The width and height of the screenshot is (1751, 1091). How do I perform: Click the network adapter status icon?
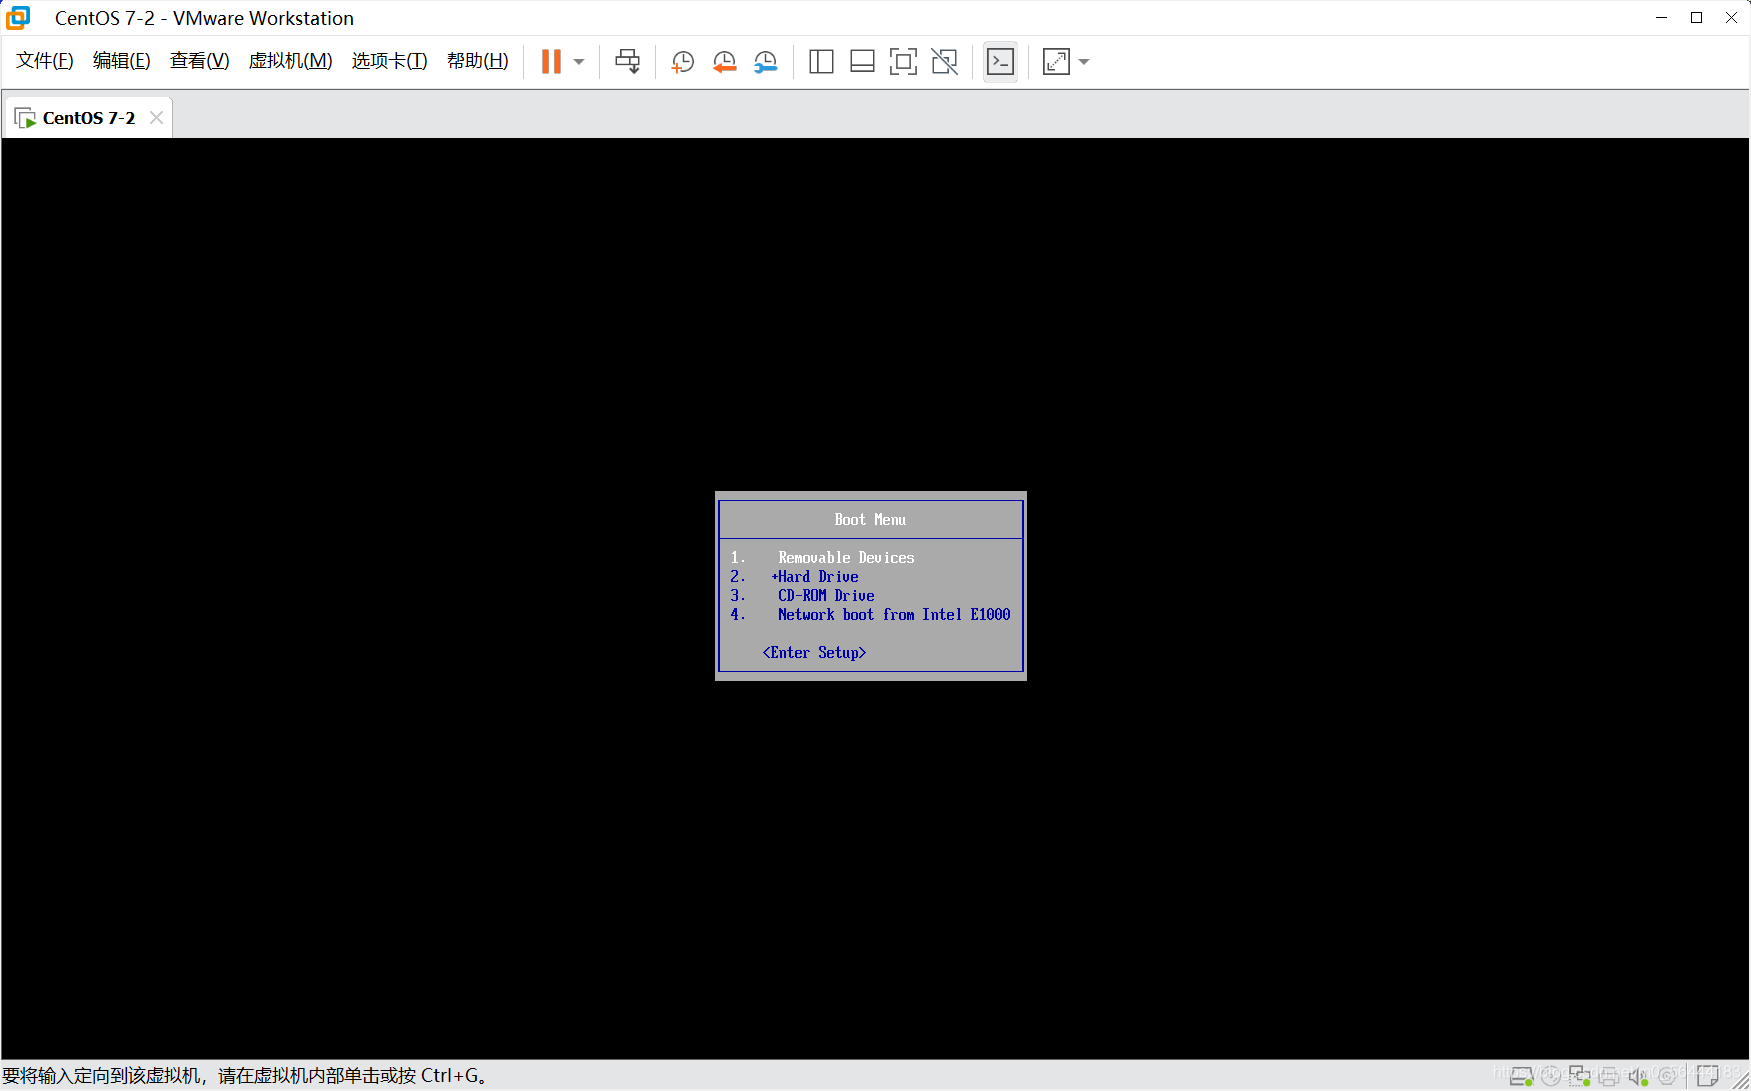[x=1580, y=1076]
